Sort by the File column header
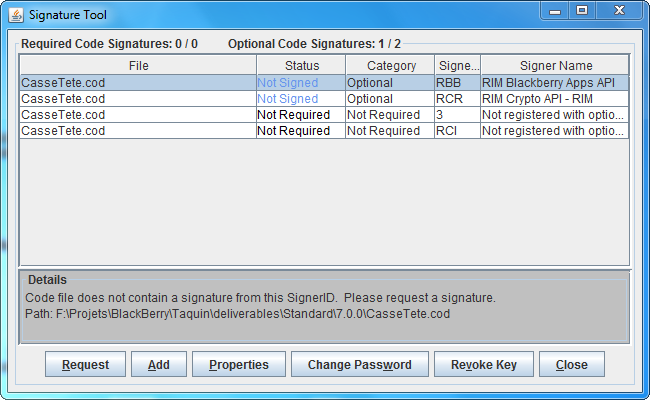 pyautogui.click(x=138, y=66)
